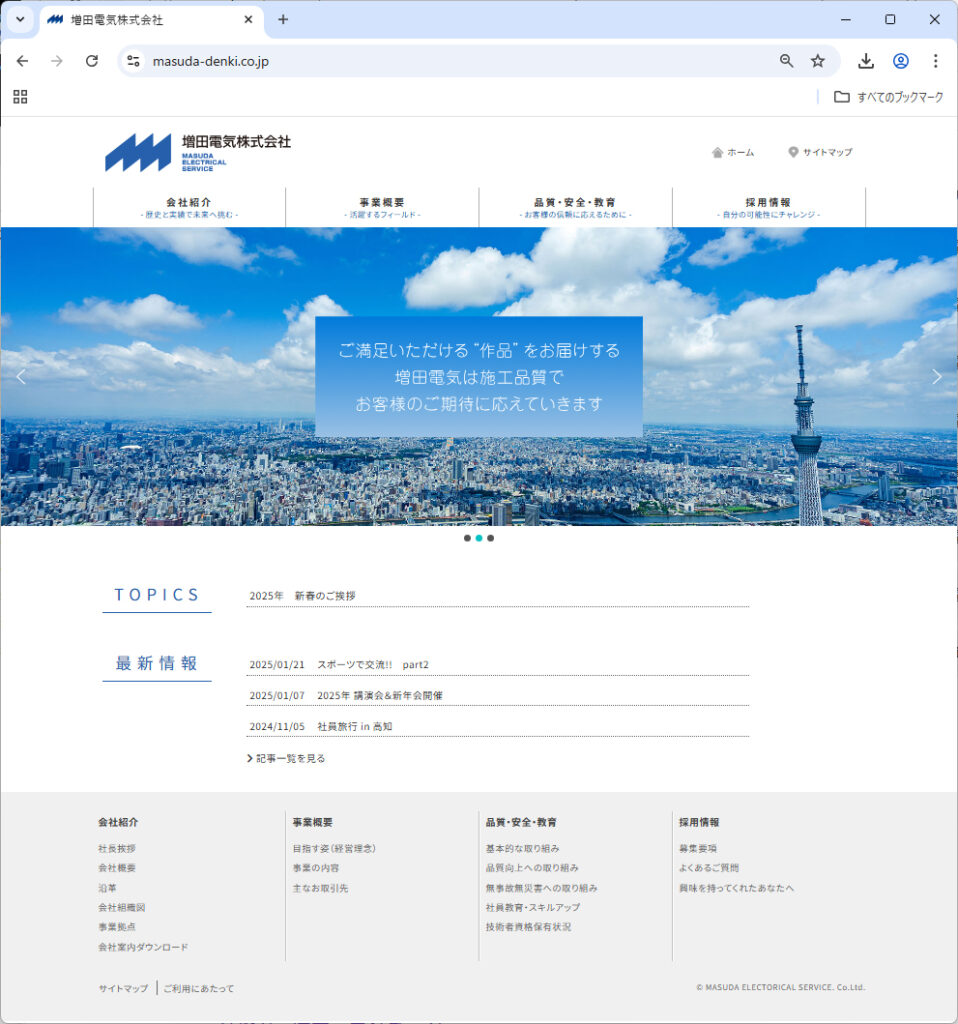
Task: Open footer link 会社組織図
Action: point(121,907)
